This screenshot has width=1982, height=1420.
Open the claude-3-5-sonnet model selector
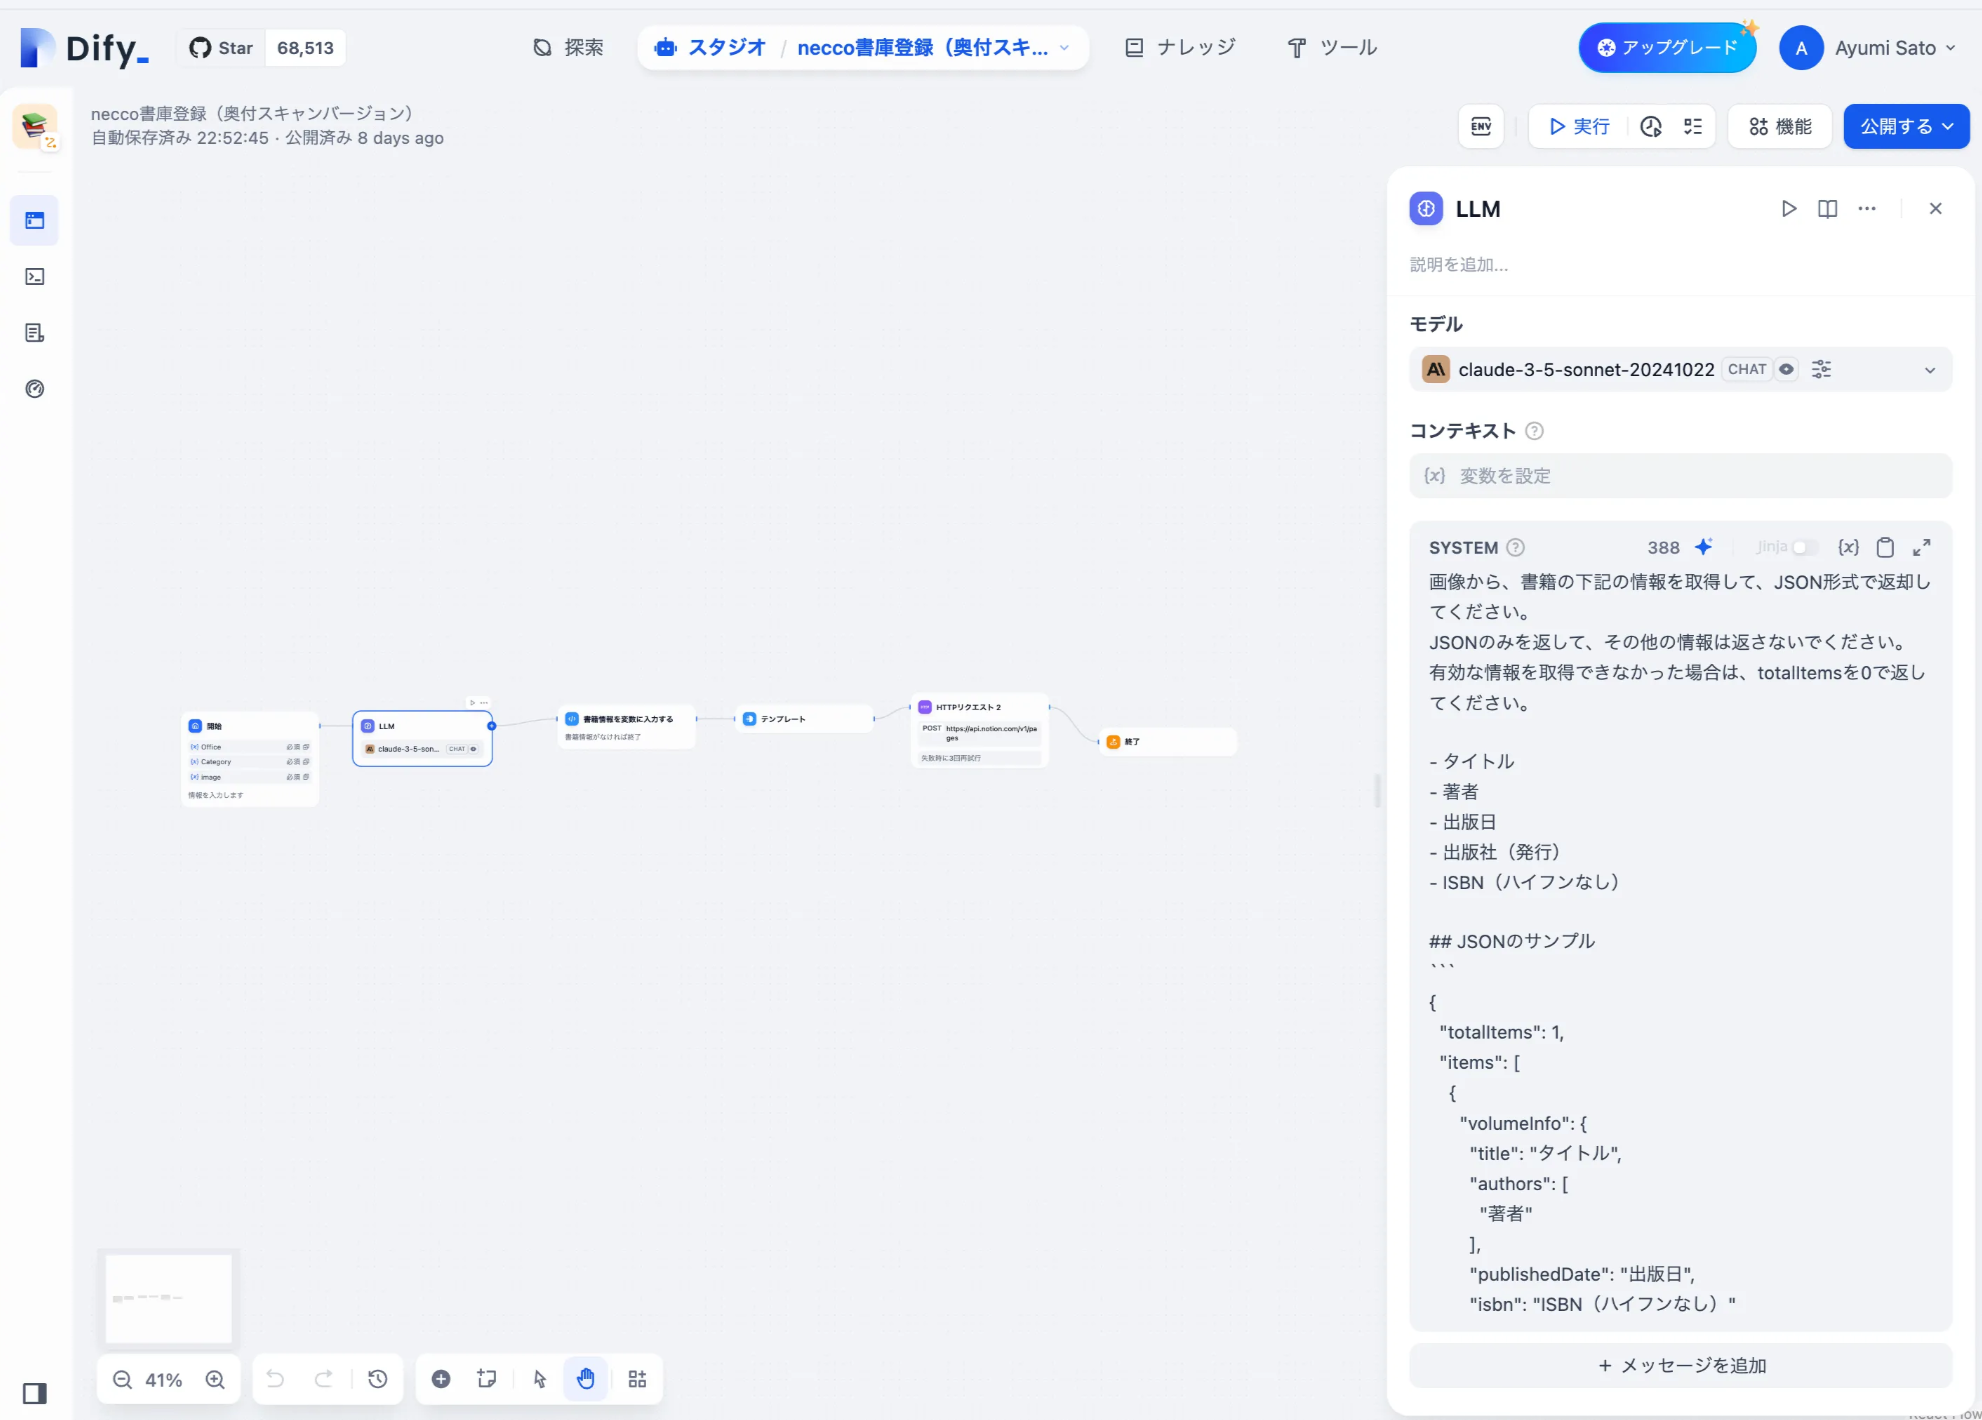1680,370
